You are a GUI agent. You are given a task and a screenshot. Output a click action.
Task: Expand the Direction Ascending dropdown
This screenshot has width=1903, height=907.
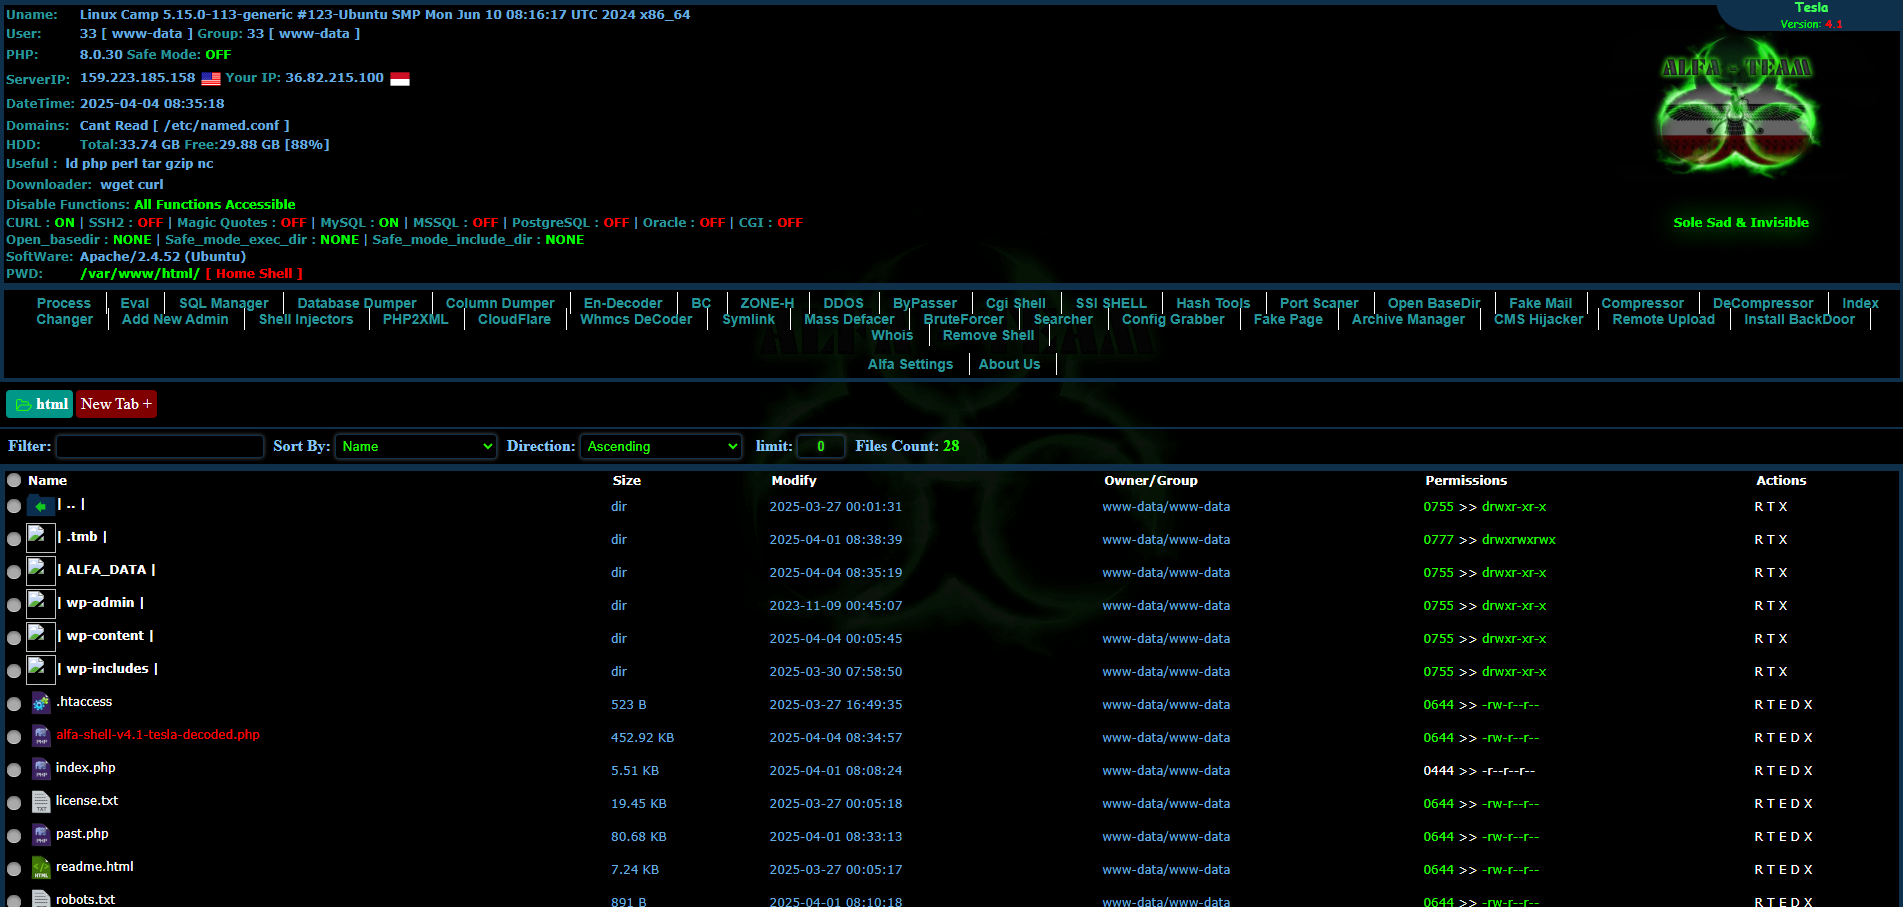point(661,446)
